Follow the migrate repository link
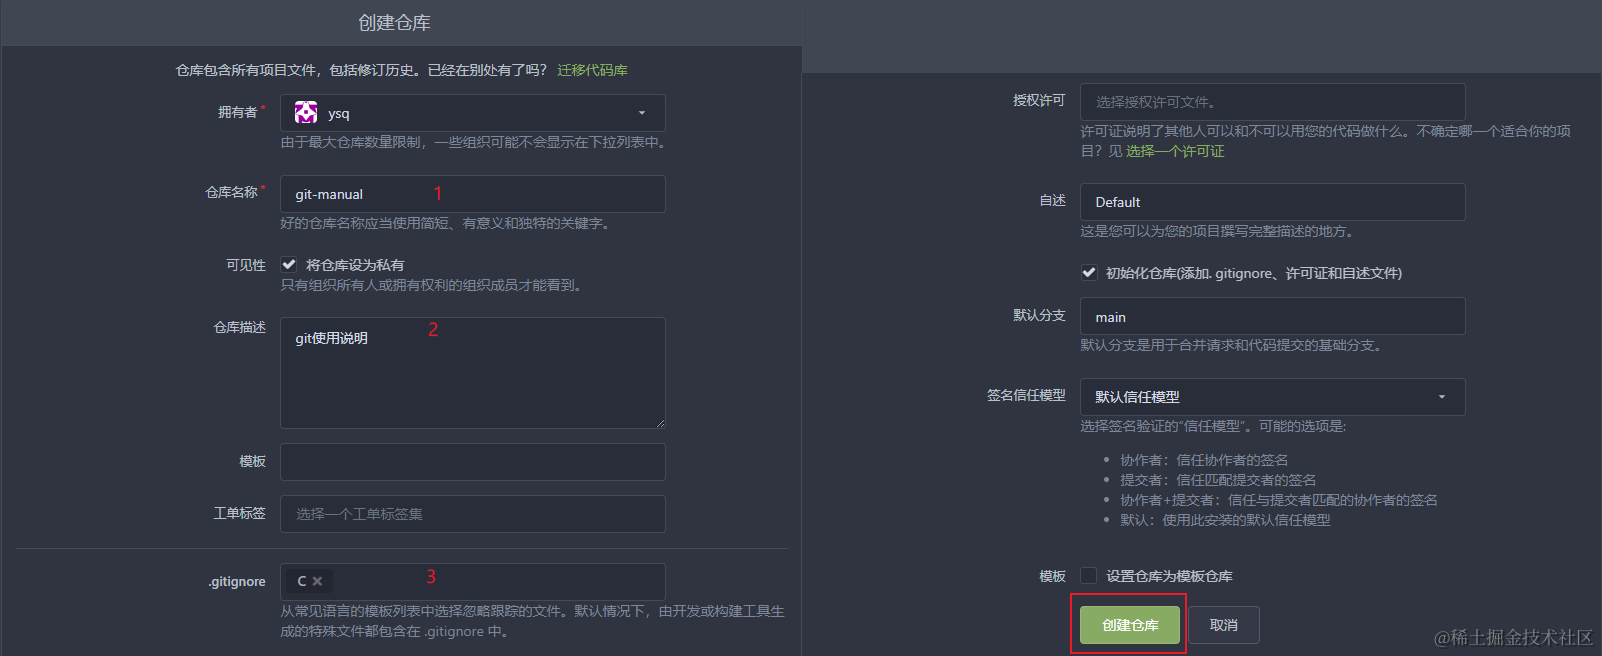1602x656 pixels. (592, 70)
